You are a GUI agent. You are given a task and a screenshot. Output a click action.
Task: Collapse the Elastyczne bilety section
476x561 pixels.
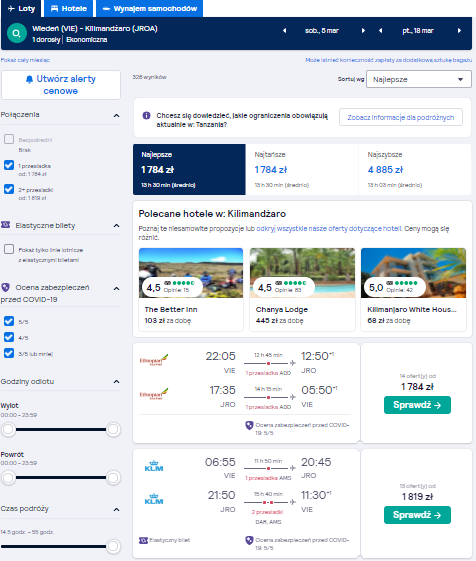(x=116, y=225)
